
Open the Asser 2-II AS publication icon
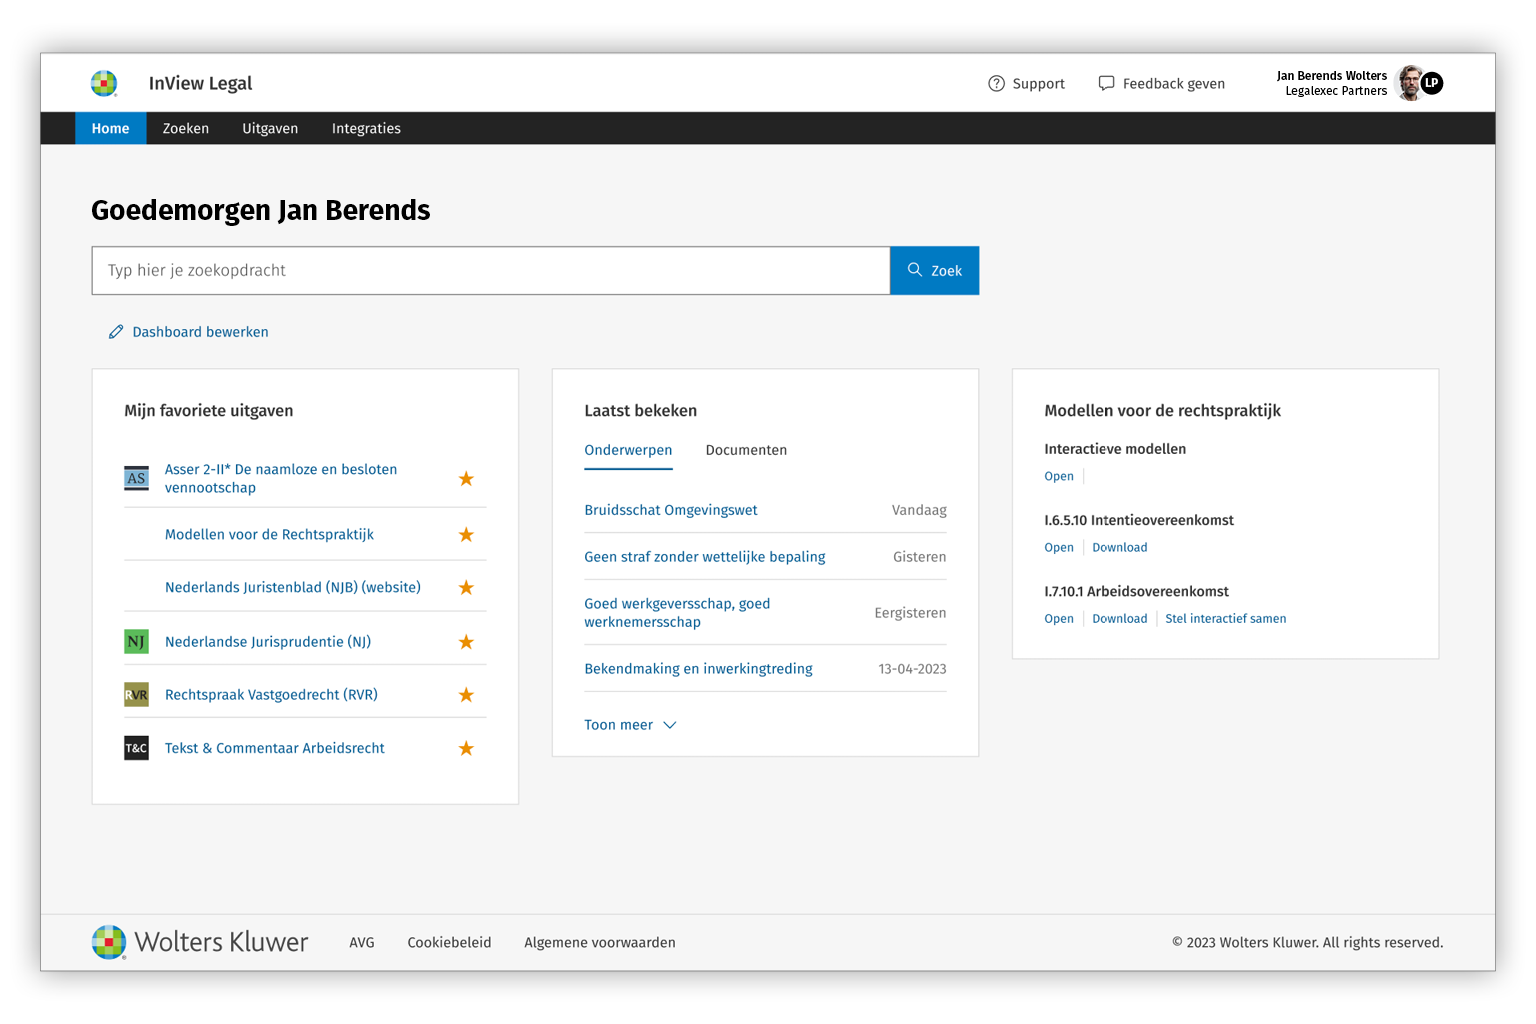[136, 478]
